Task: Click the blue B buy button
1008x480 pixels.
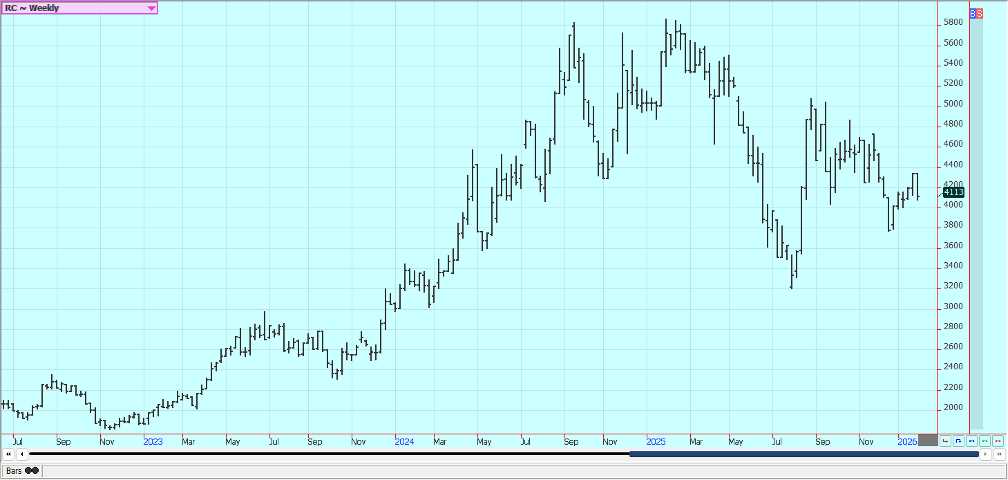Action: click(973, 13)
